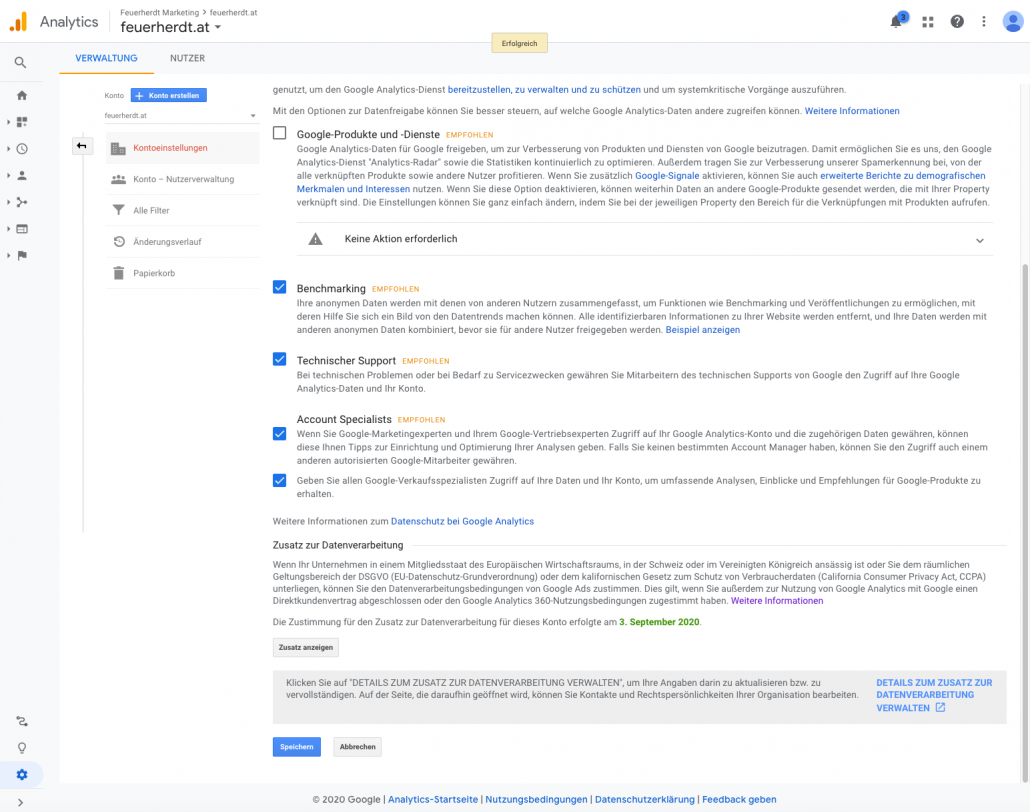The width and height of the screenshot is (1030, 812).
Task: Open the feuerhardt.at property selector dropdown
Action: [x=171, y=28]
